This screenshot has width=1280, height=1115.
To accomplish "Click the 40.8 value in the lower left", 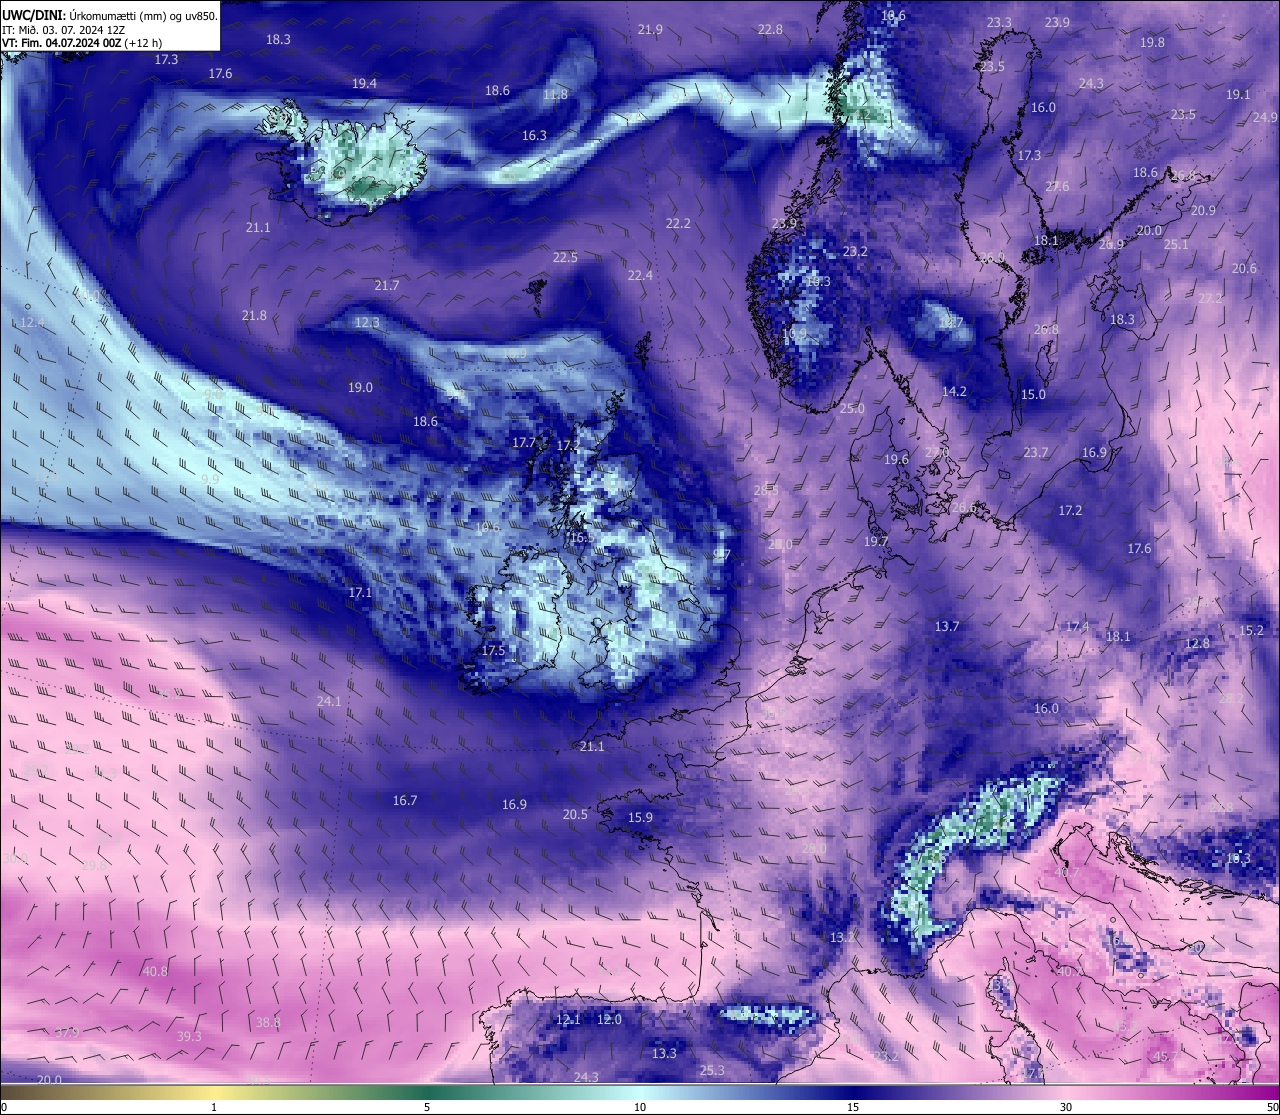I will pyautogui.click(x=155, y=972).
